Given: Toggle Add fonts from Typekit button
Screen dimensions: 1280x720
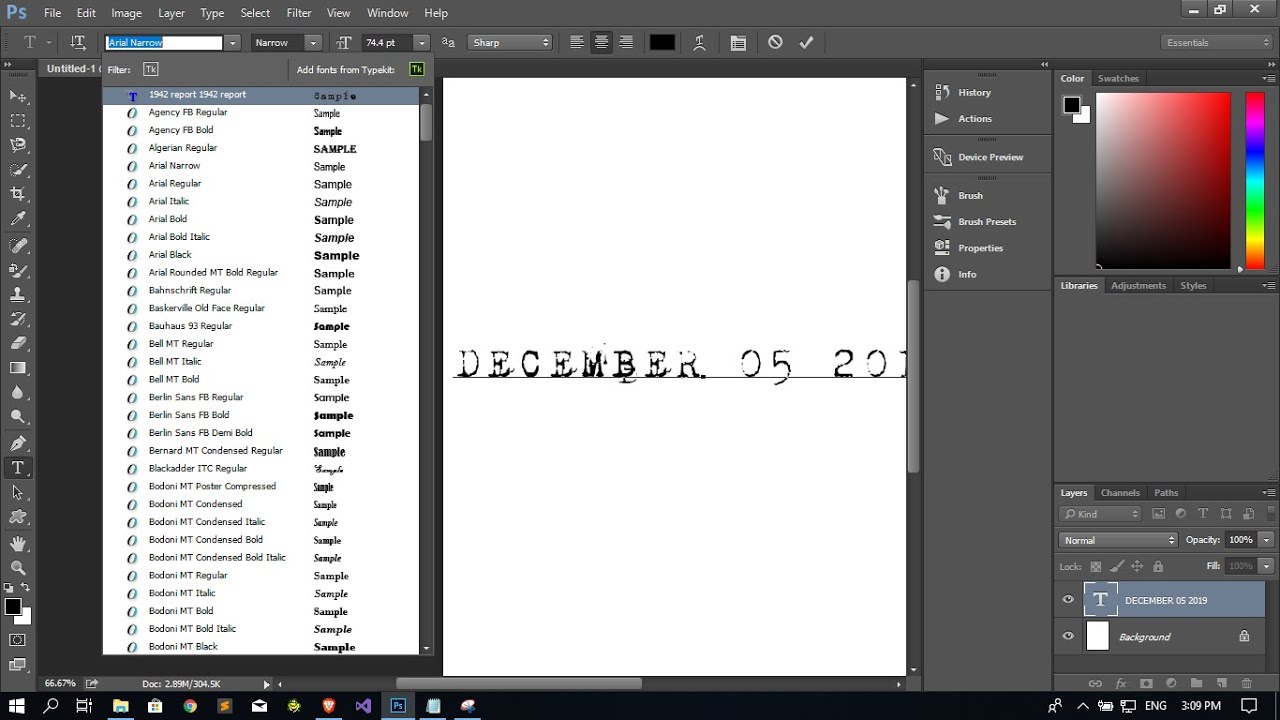Looking at the screenshot, I should tap(417, 69).
